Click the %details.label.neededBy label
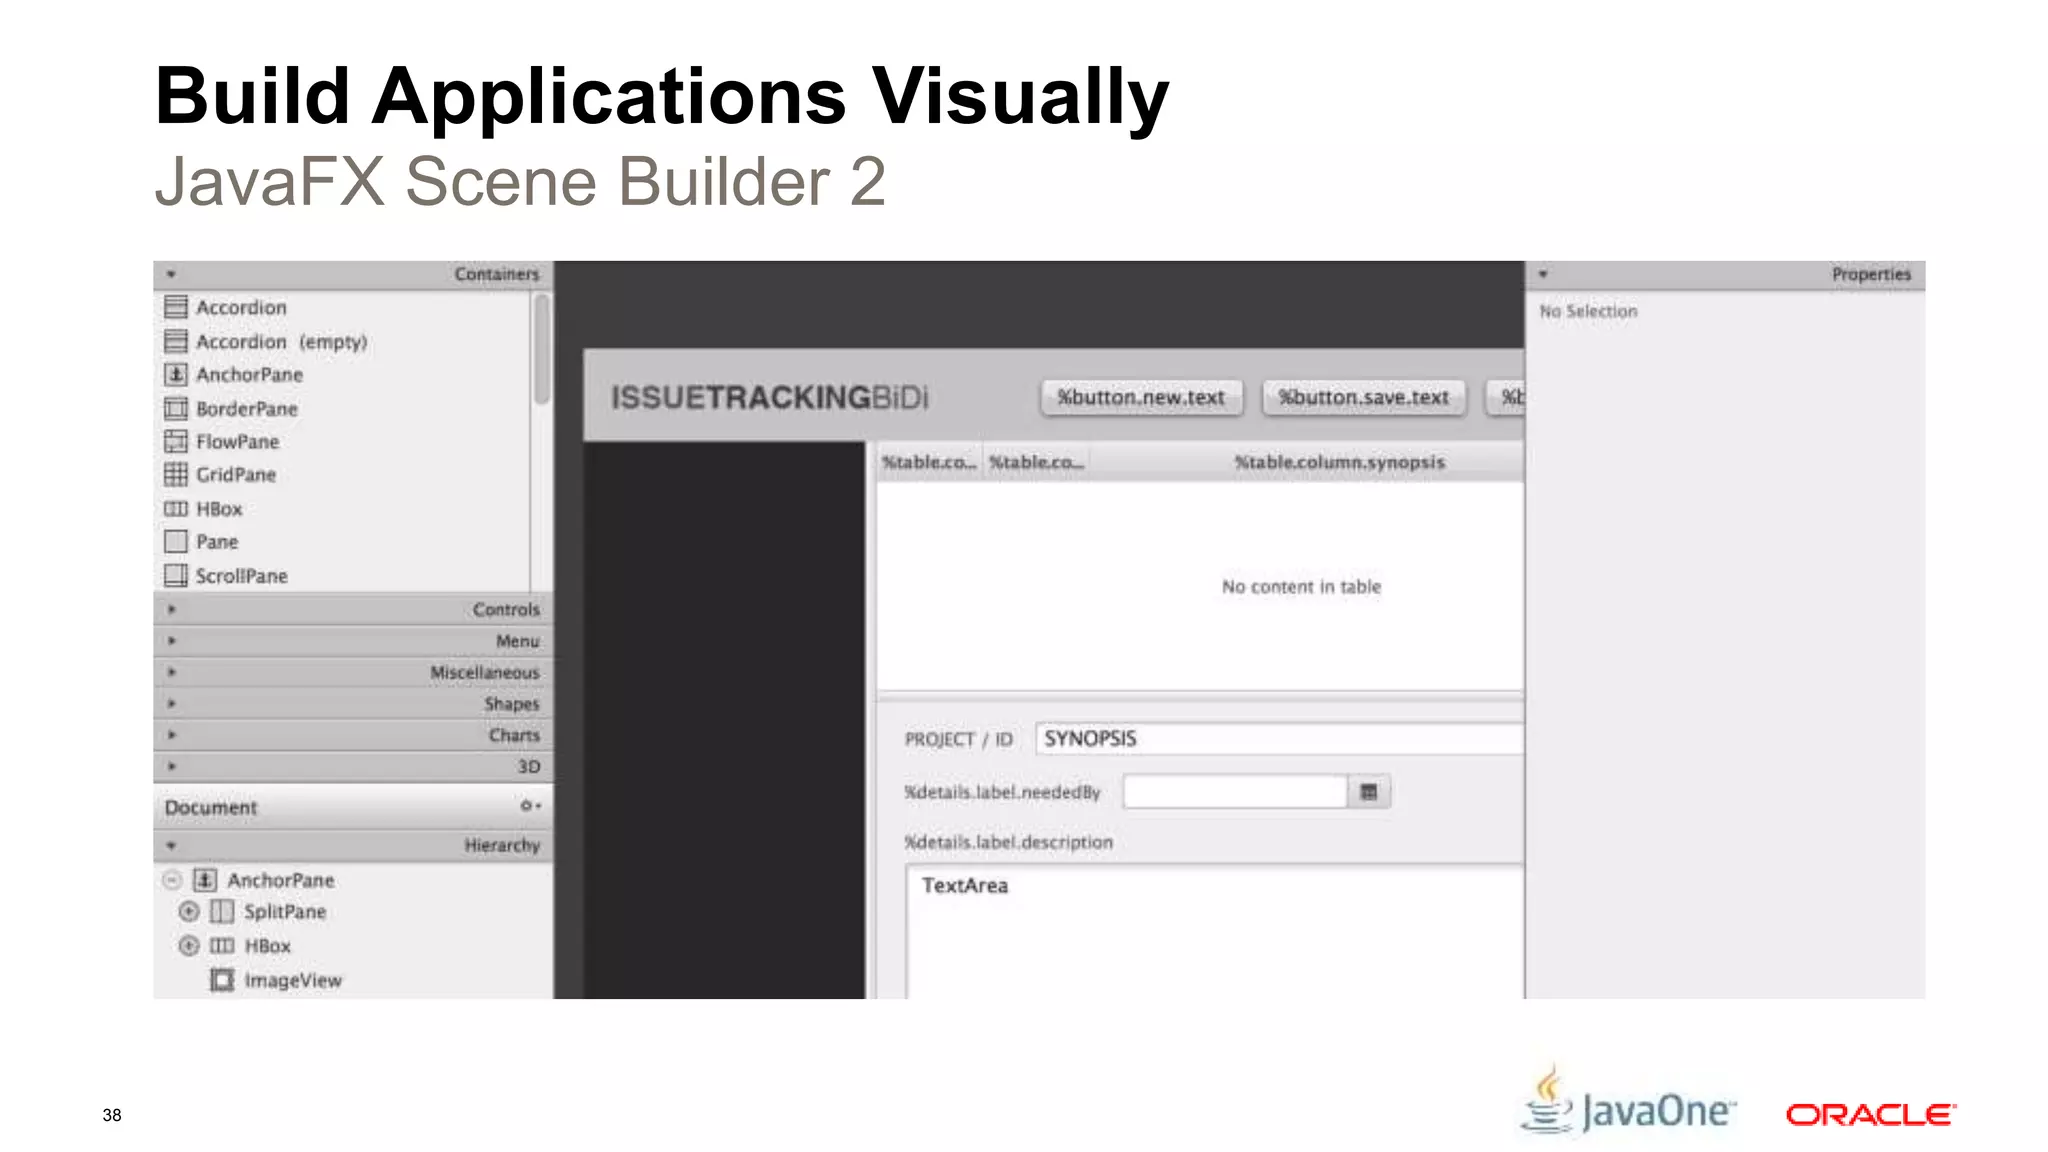 [x=1002, y=792]
